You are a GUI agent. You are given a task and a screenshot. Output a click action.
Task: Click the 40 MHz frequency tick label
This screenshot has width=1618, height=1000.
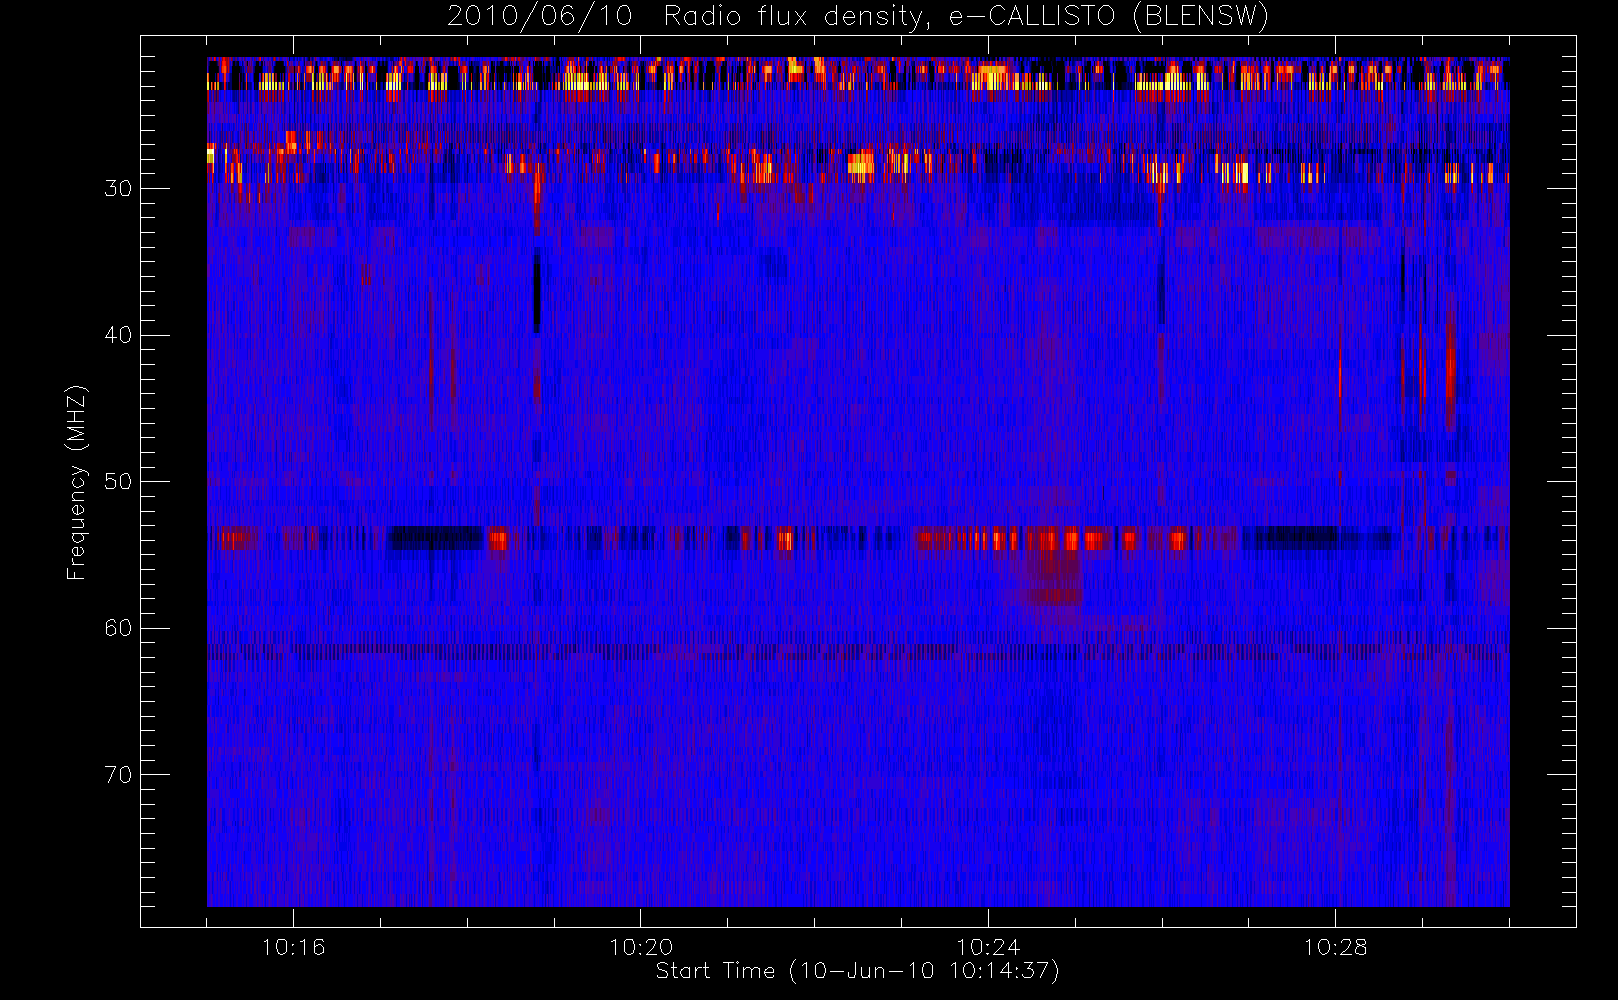(118, 335)
